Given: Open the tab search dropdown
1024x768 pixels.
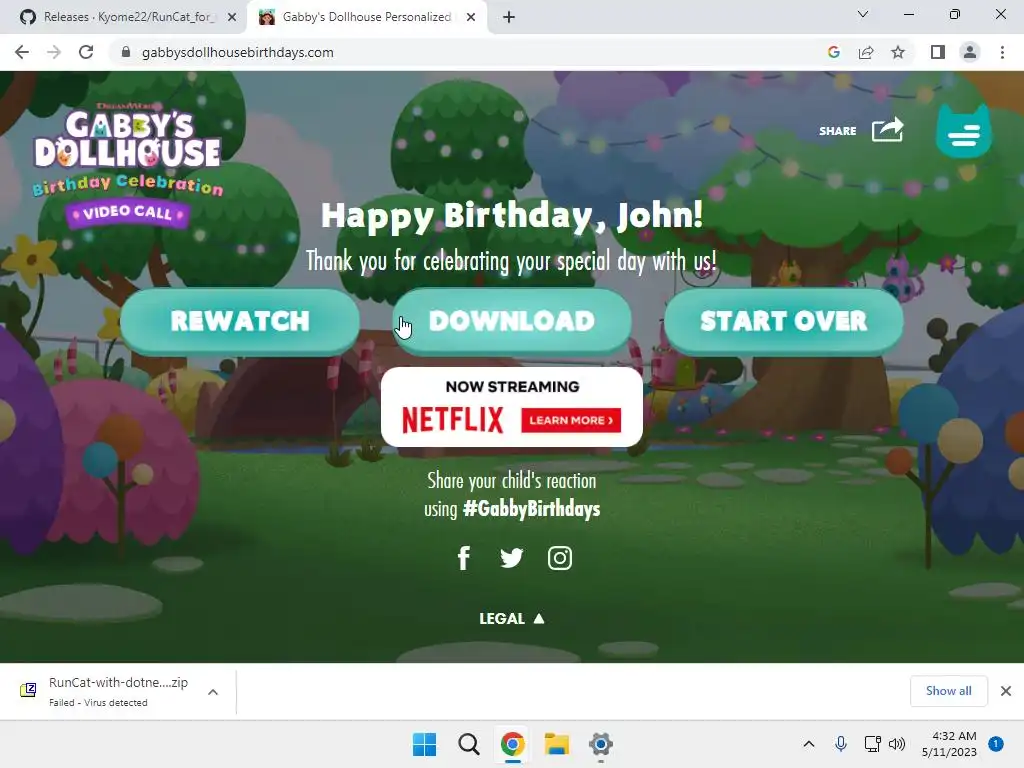Looking at the screenshot, I should (x=863, y=14).
